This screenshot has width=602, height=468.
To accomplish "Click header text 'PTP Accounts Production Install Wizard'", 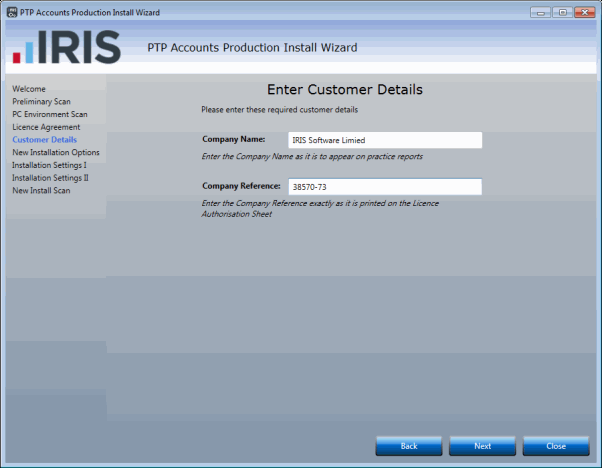I will (252, 48).
